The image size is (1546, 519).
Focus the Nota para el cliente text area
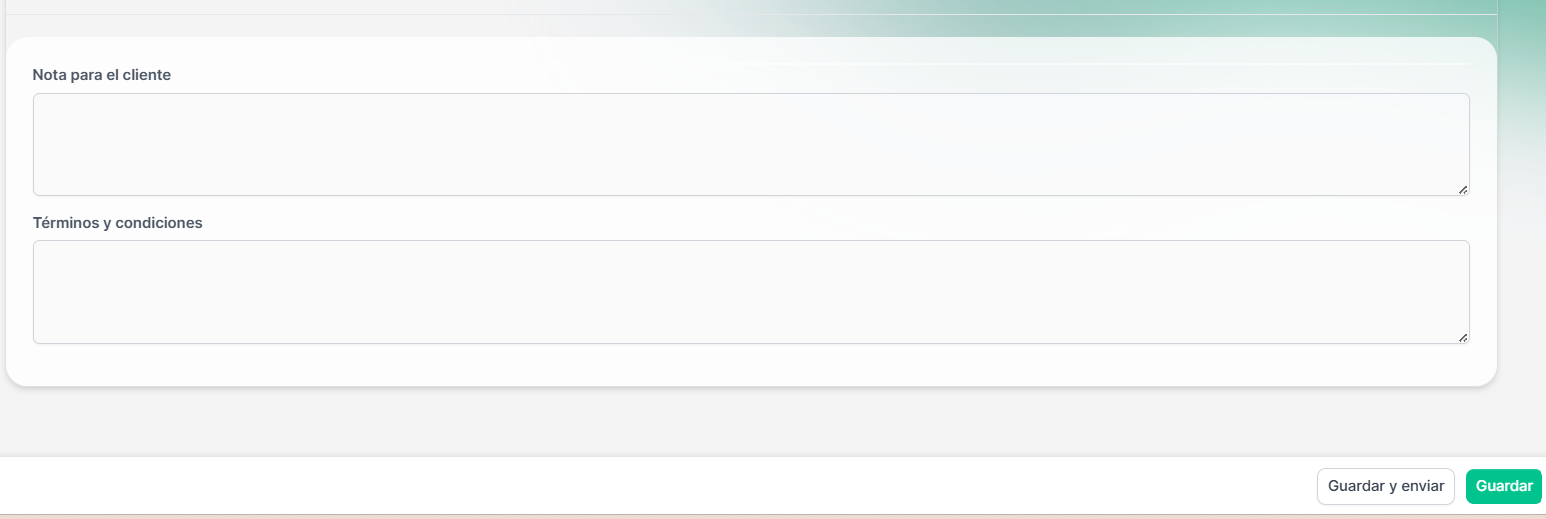pyautogui.click(x=751, y=144)
